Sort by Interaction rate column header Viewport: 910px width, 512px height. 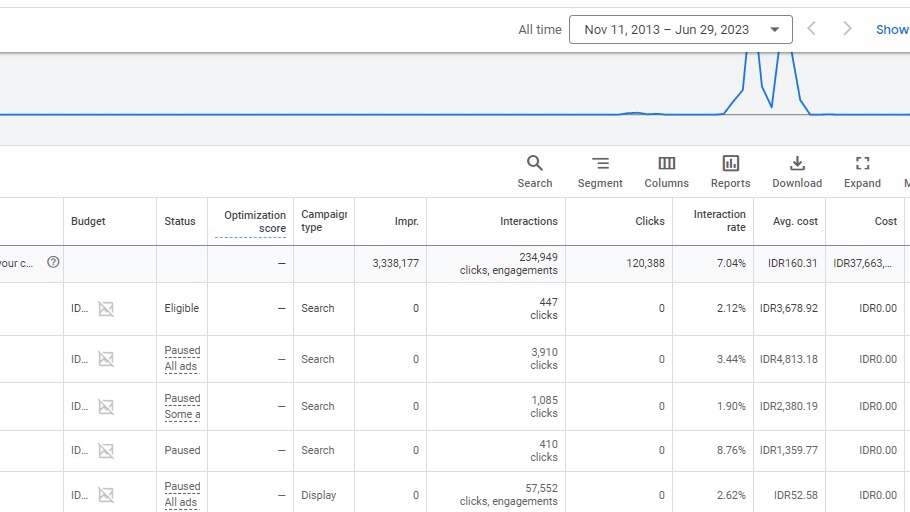point(719,221)
